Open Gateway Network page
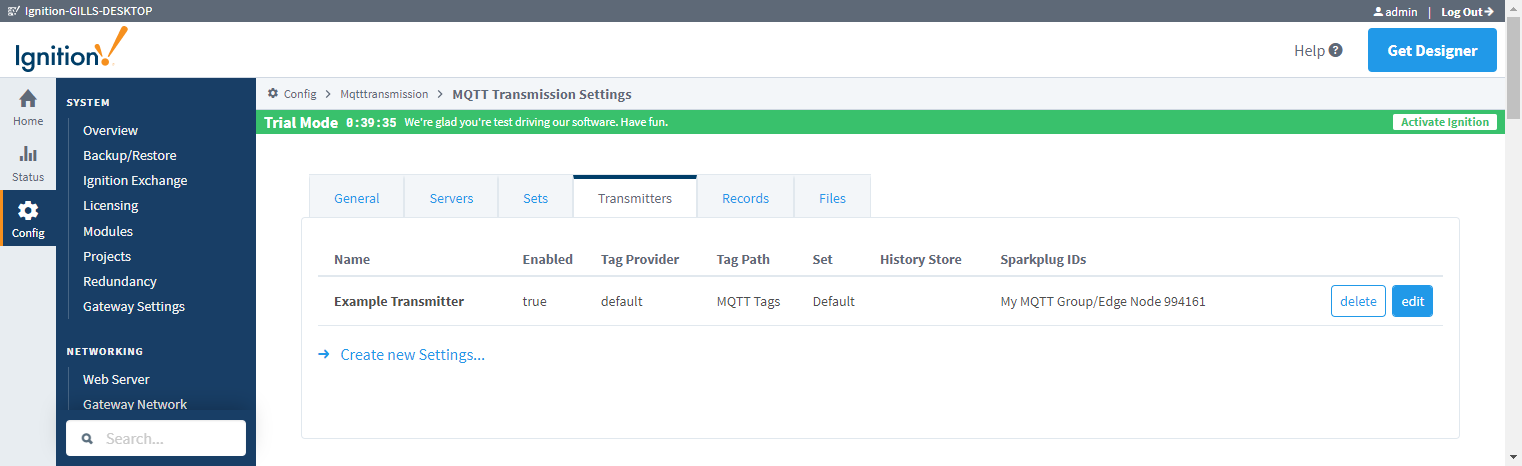This screenshot has height=466, width=1522. (135, 404)
